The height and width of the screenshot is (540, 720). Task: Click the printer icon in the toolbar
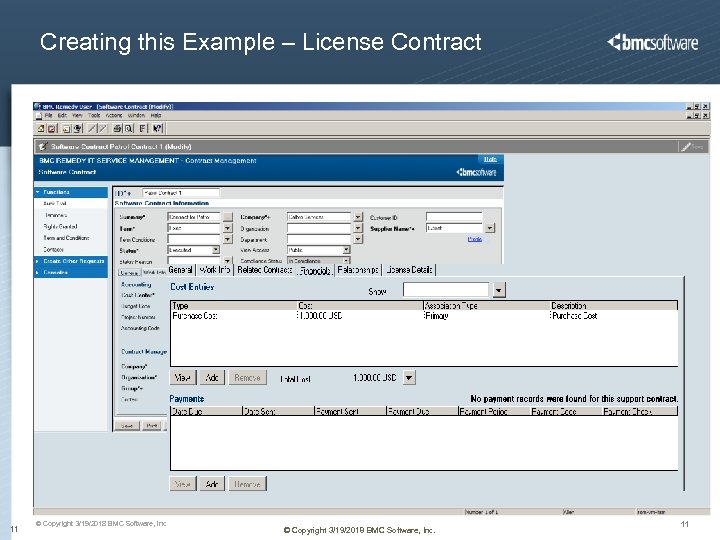tap(118, 129)
